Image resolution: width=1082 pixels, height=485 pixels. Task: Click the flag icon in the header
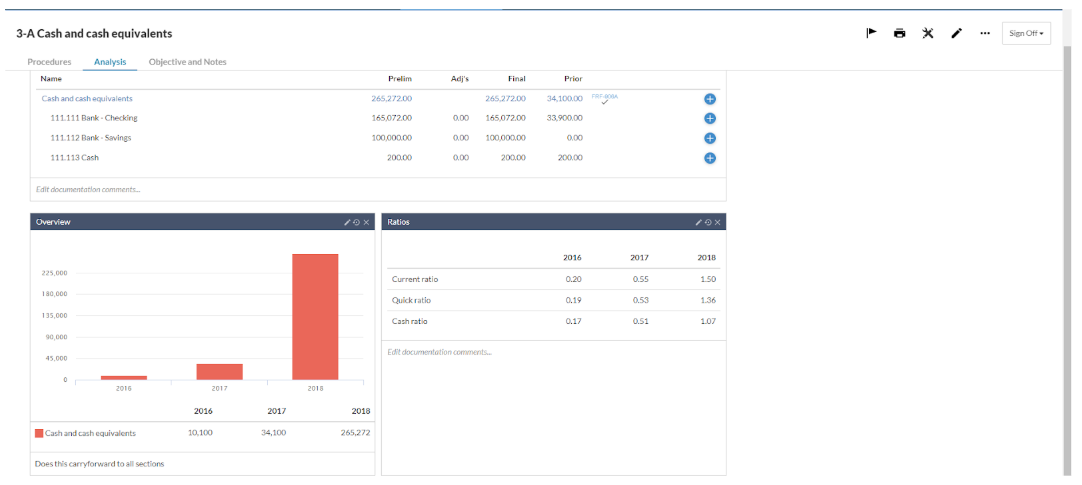(x=871, y=33)
